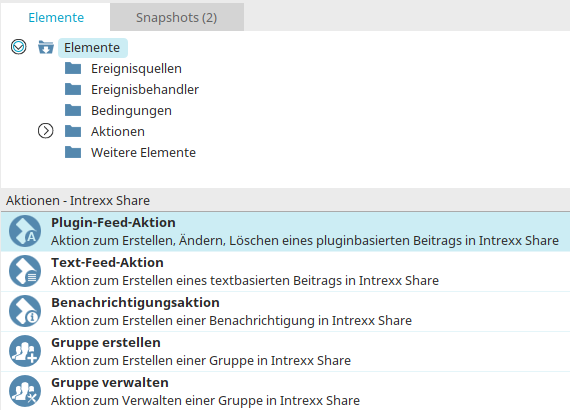Viewport: 570px width, 410px height.
Task: Click the Ereignisquellen folder icon
Action: point(73,68)
